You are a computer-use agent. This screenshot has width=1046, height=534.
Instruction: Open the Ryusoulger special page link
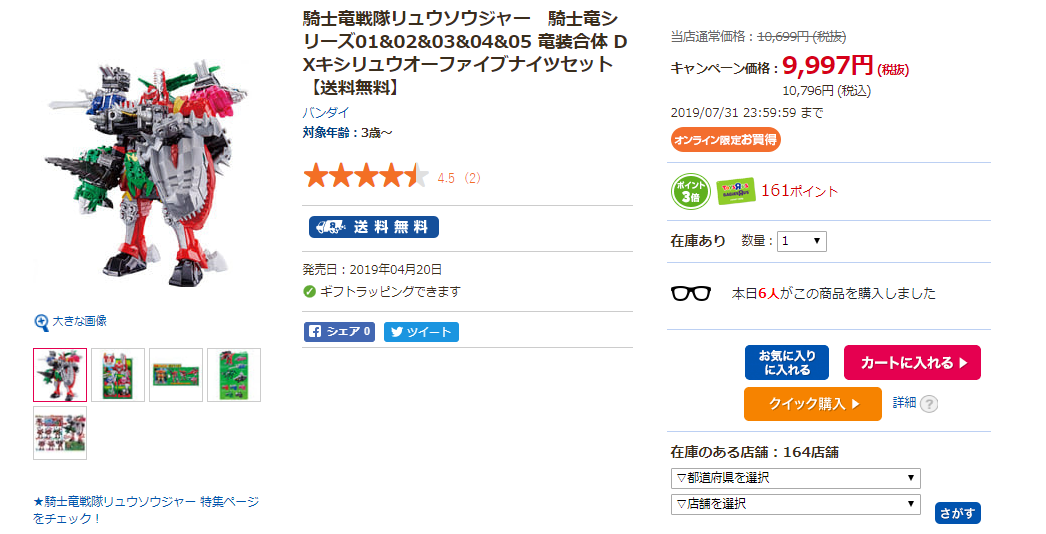point(145,509)
